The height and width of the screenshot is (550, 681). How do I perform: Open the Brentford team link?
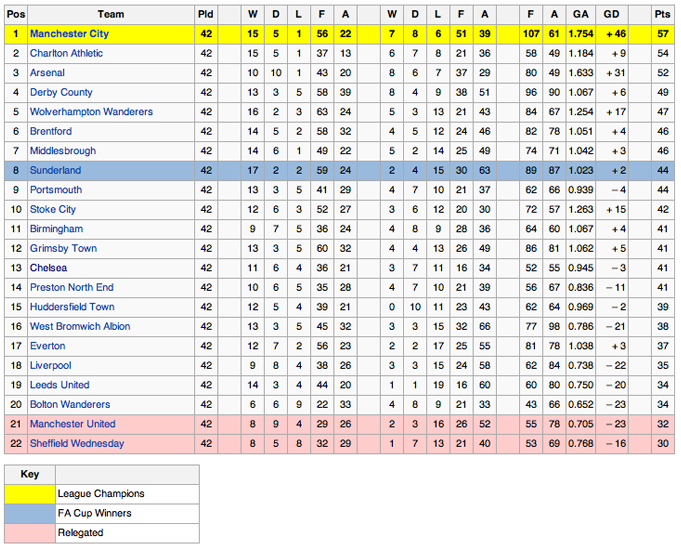(x=50, y=131)
